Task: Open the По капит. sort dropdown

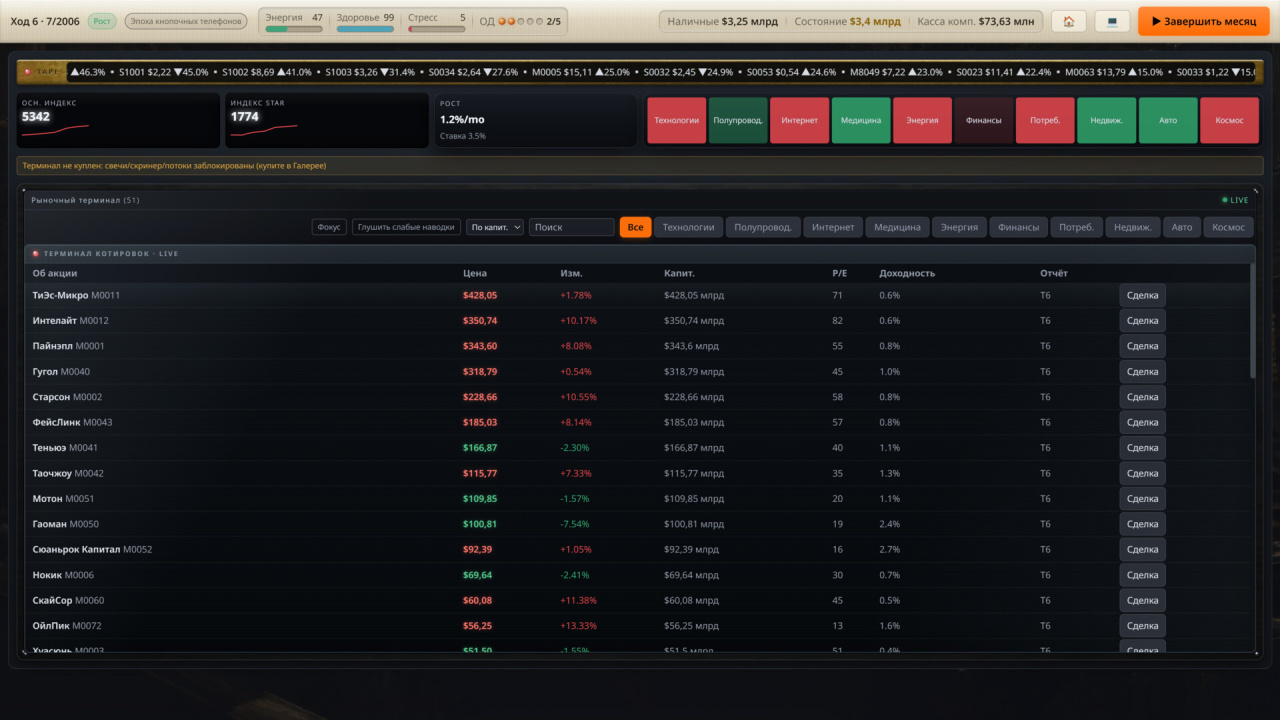Action: tap(495, 227)
